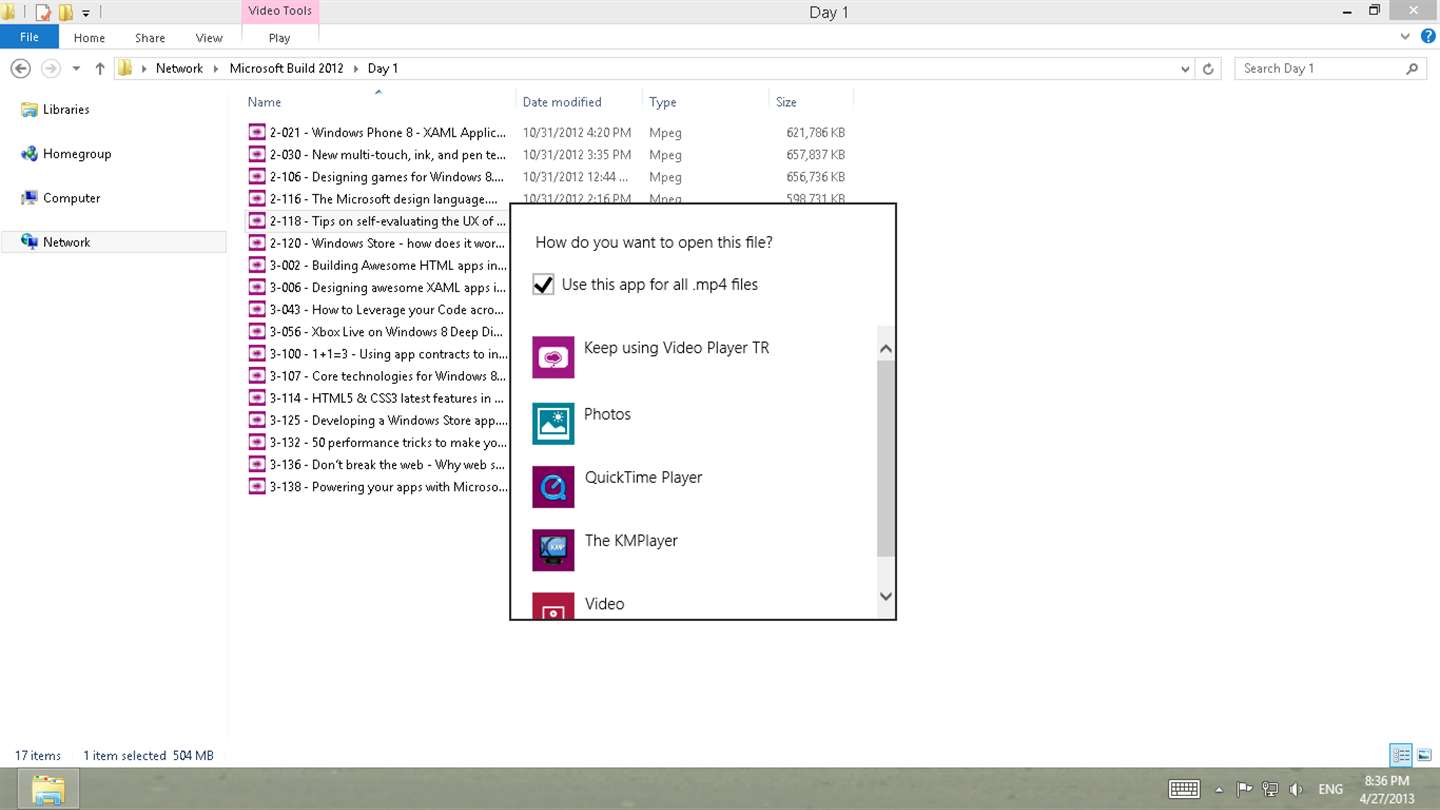This screenshot has height=810, width=1440.
Task: Select Network in the navigation pane
Action: coord(113,242)
